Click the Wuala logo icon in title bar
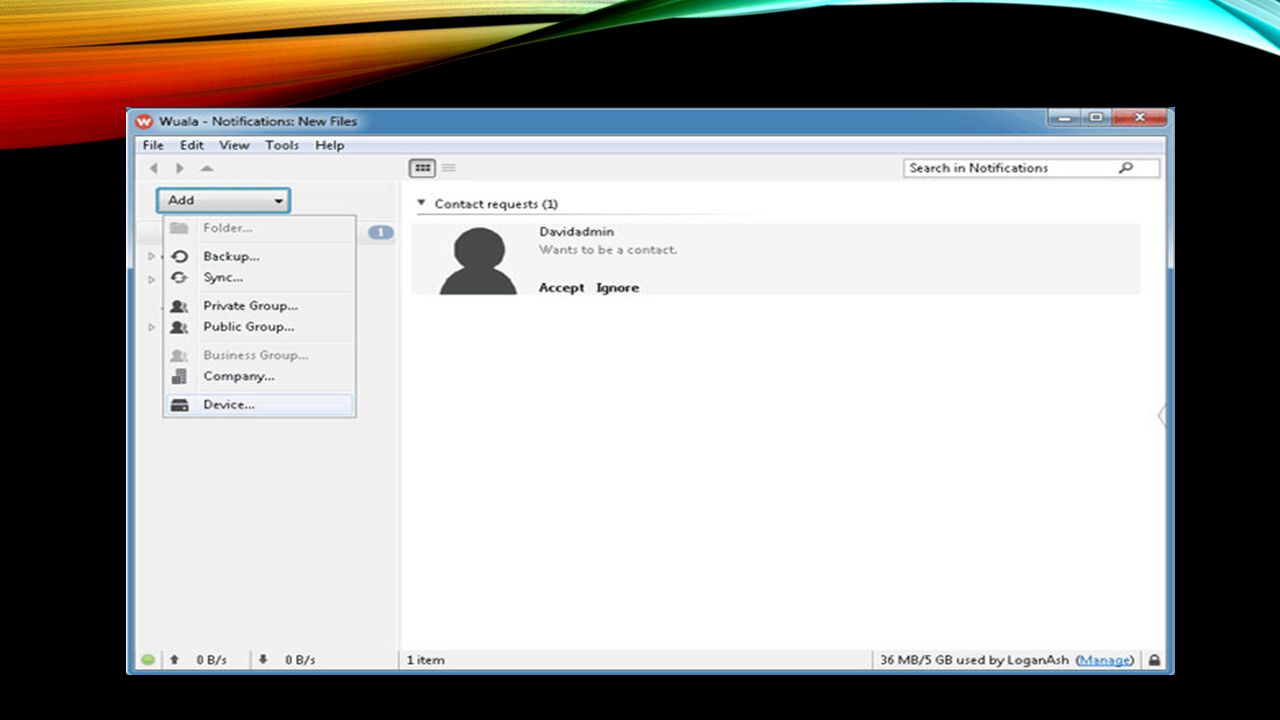Image resolution: width=1280 pixels, height=720 pixels. tap(145, 121)
